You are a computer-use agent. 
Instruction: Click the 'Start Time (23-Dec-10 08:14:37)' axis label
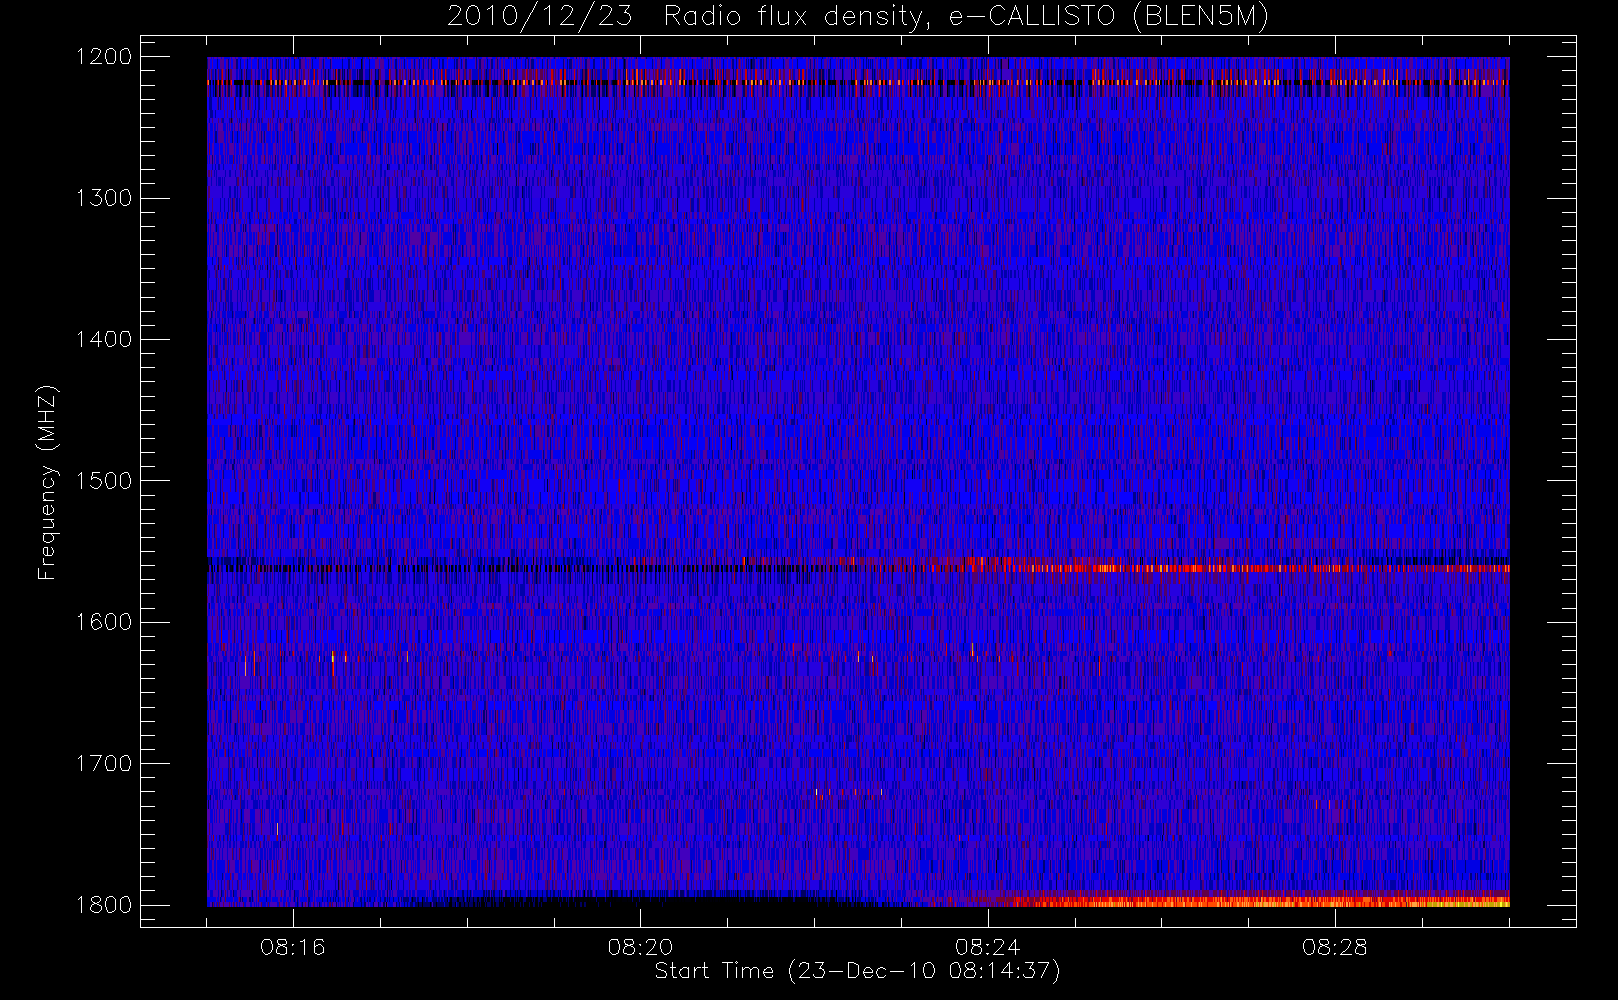click(x=857, y=971)
